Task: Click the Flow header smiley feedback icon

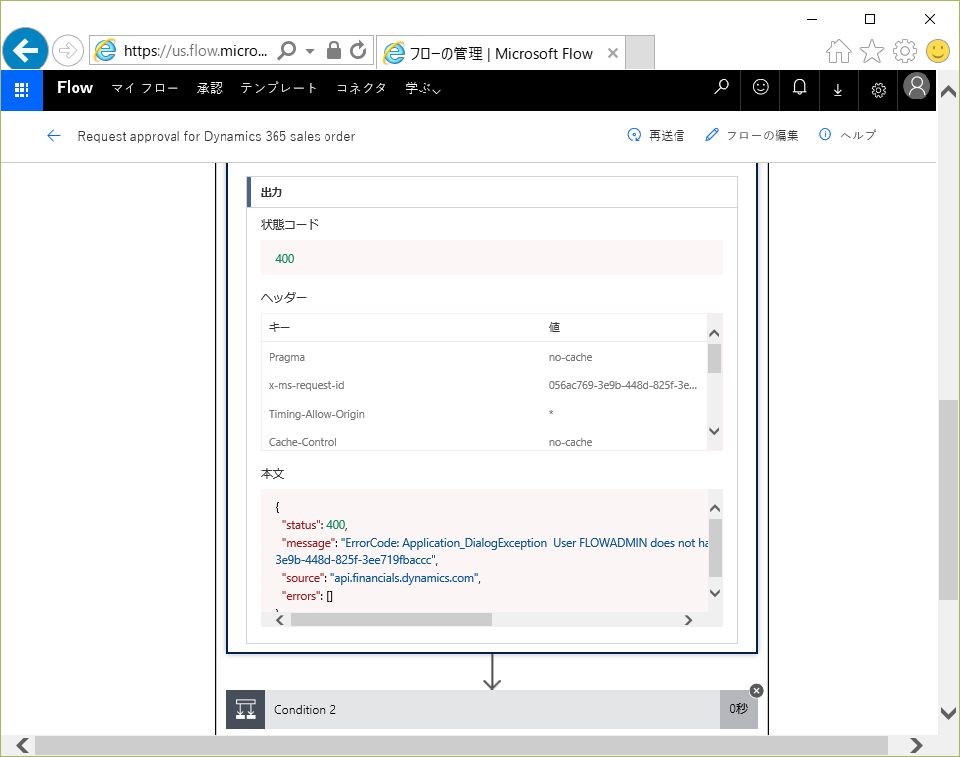Action: point(760,88)
